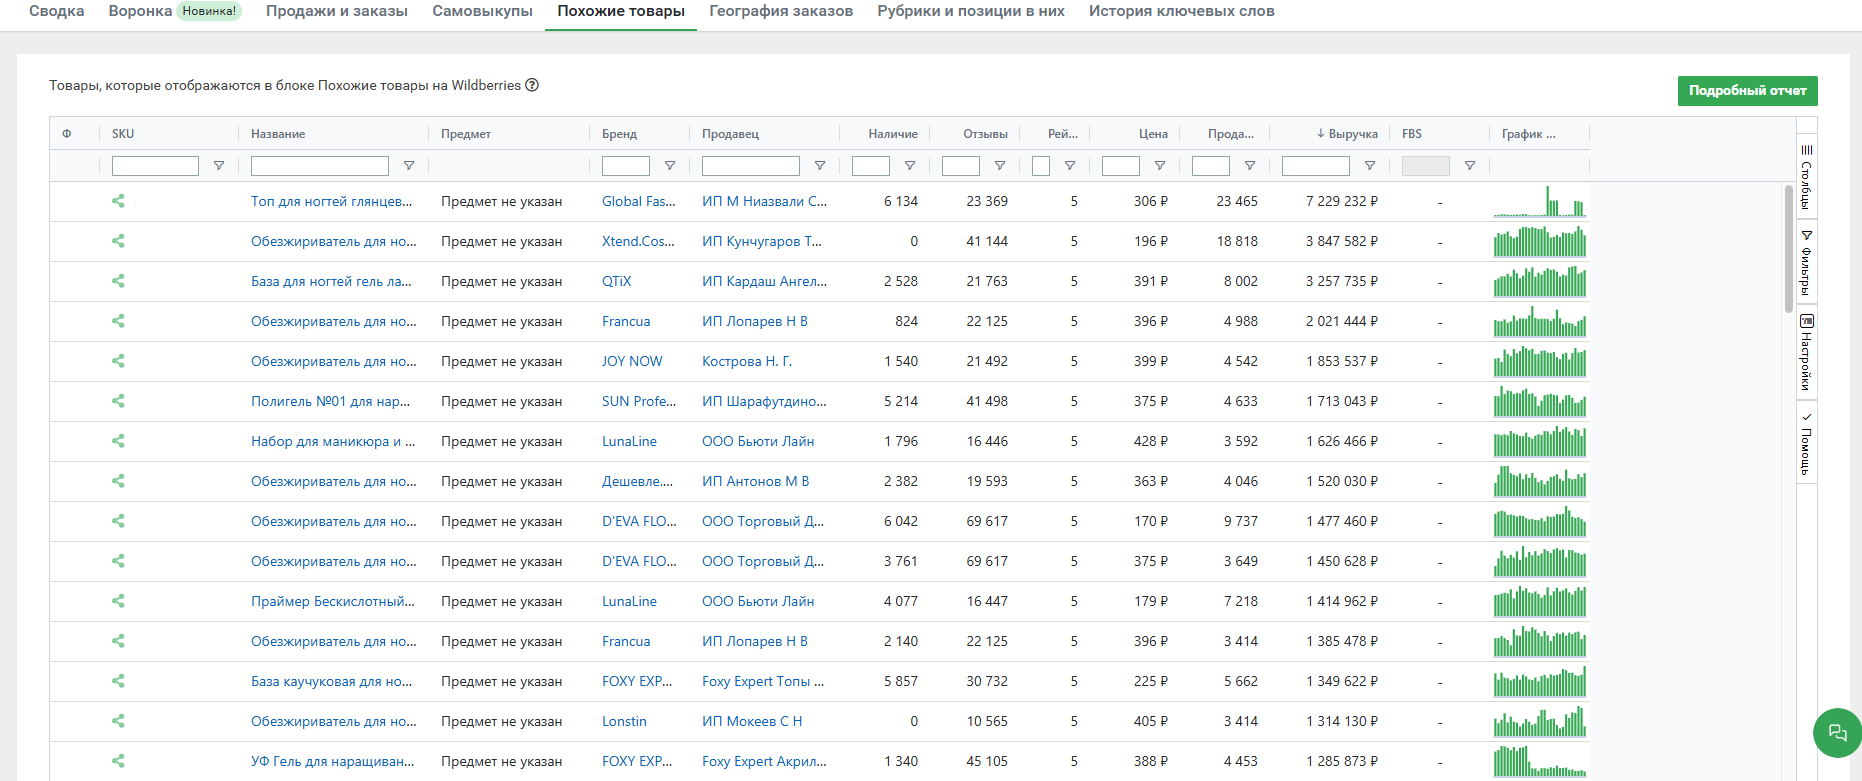Open Продавец column filter funnel
Image resolution: width=1862 pixels, height=781 pixels.
[820, 166]
